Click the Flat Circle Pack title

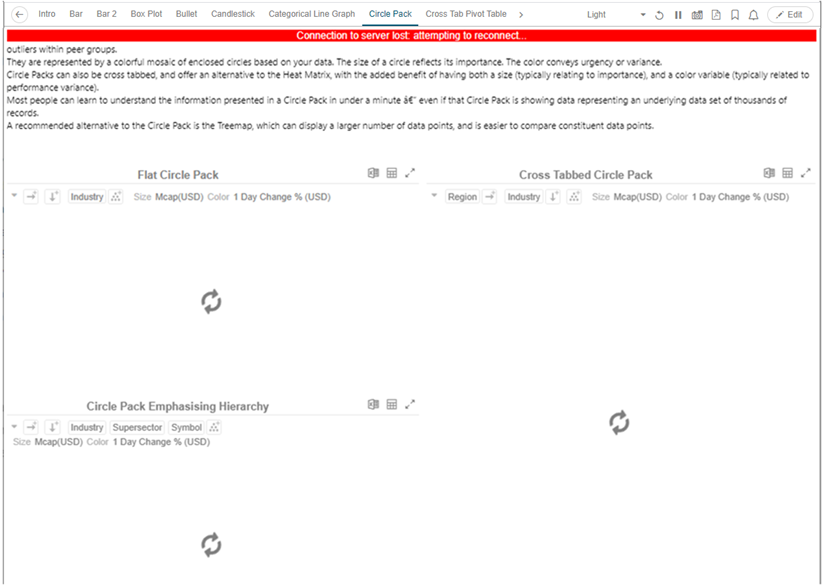(x=178, y=175)
